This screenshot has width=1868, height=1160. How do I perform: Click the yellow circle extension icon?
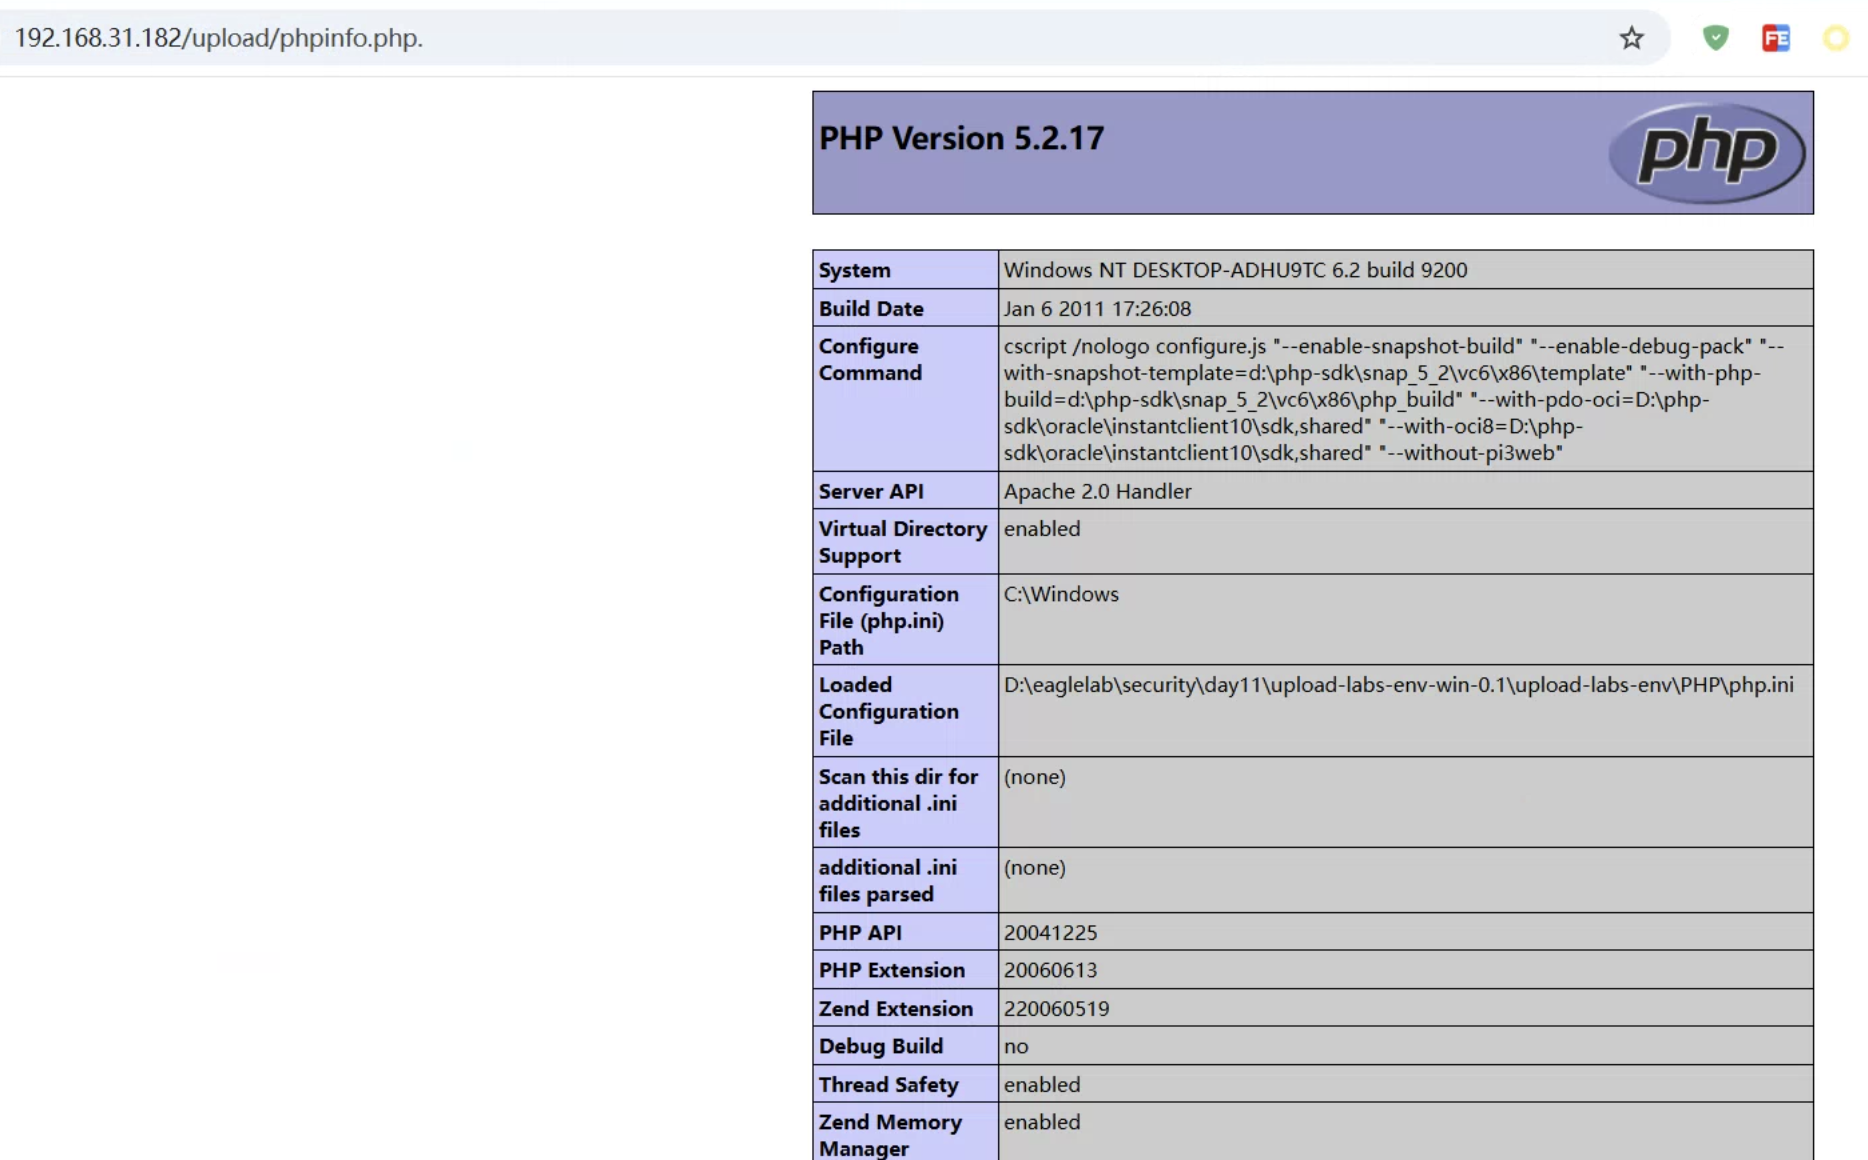[x=1835, y=38]
